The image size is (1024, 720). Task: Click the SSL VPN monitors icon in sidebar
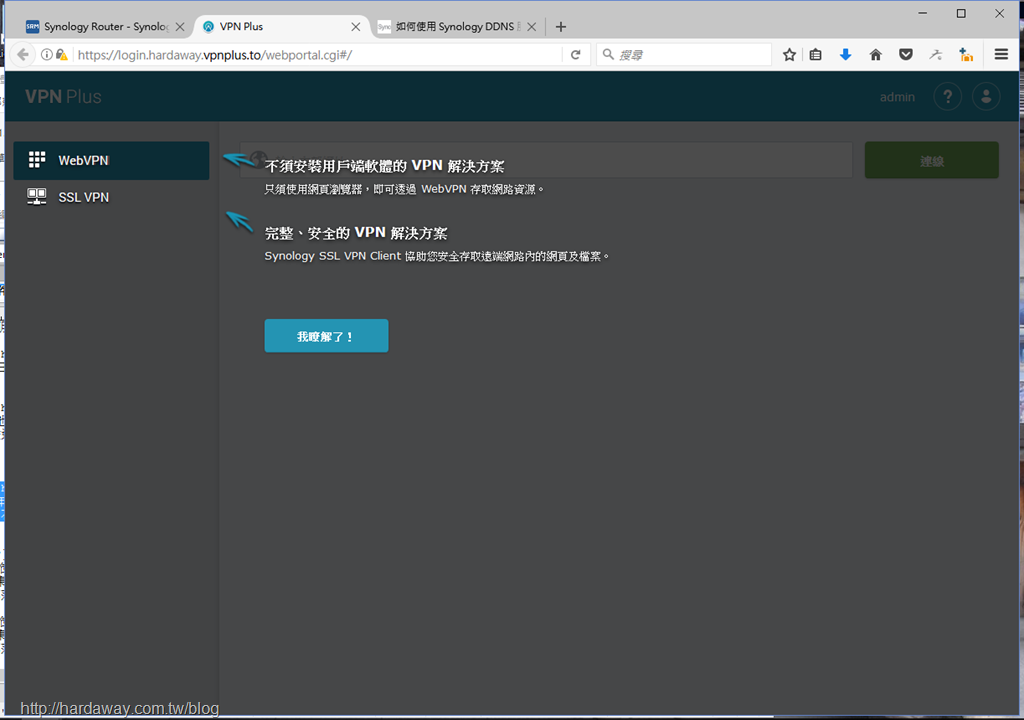pos(37,197)
